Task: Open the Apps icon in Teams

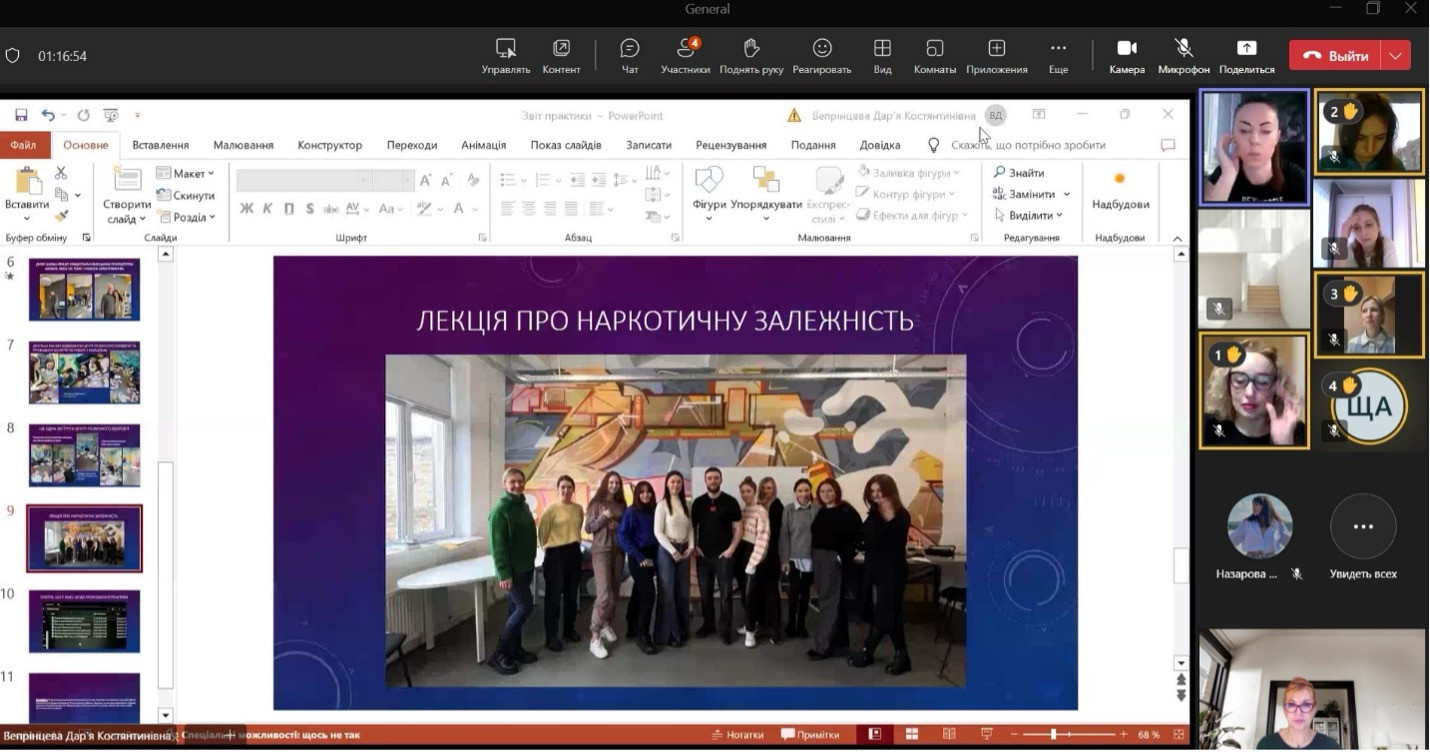Action: [996, 56]
